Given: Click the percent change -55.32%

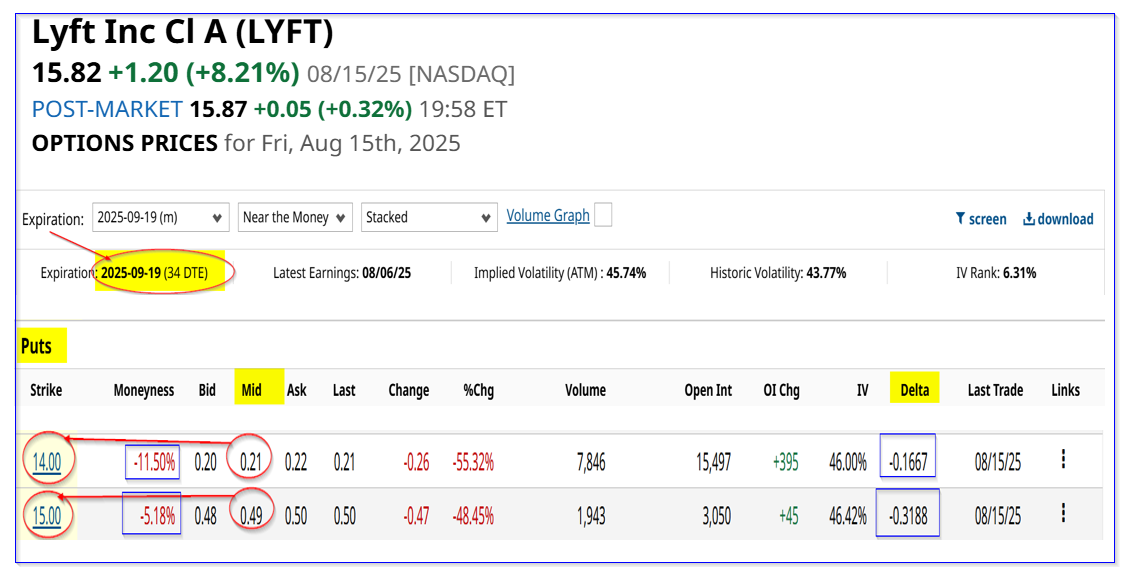Looking at the screenshot, I should (x=473, y=462).
